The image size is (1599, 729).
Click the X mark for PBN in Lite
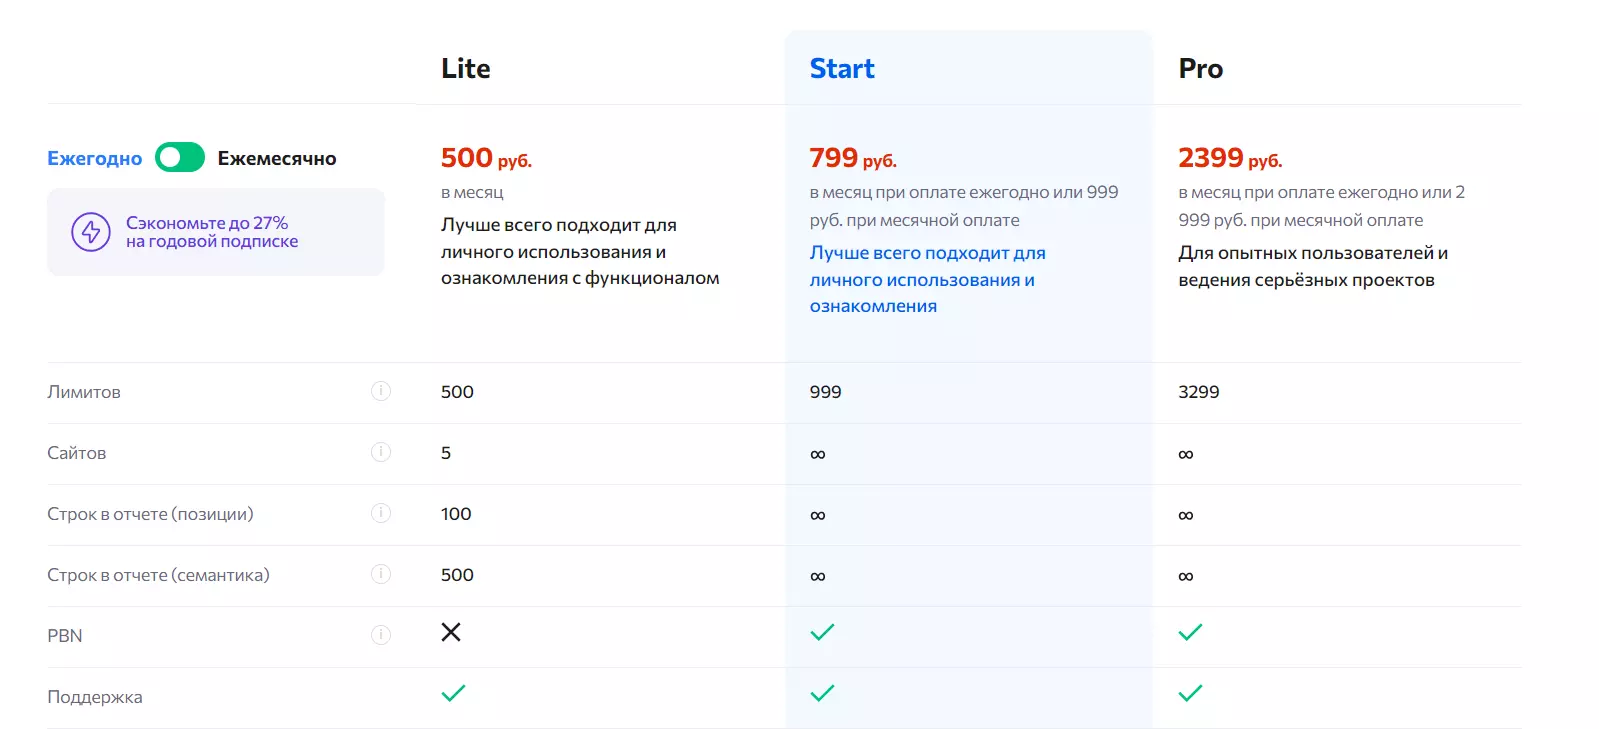(x=451, y=632)
